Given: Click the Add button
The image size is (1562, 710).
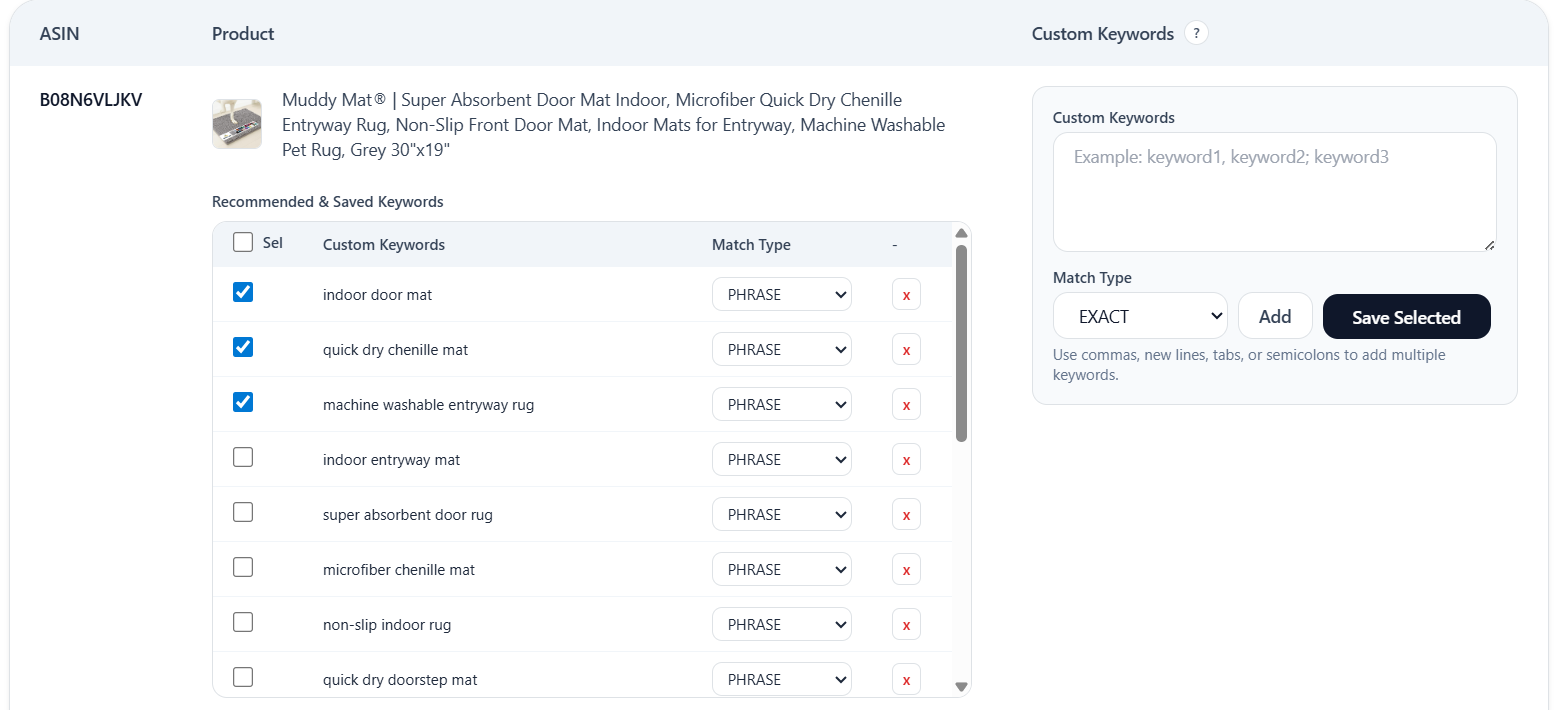Looking at the screenshot, I should [x=1275, y=317].
